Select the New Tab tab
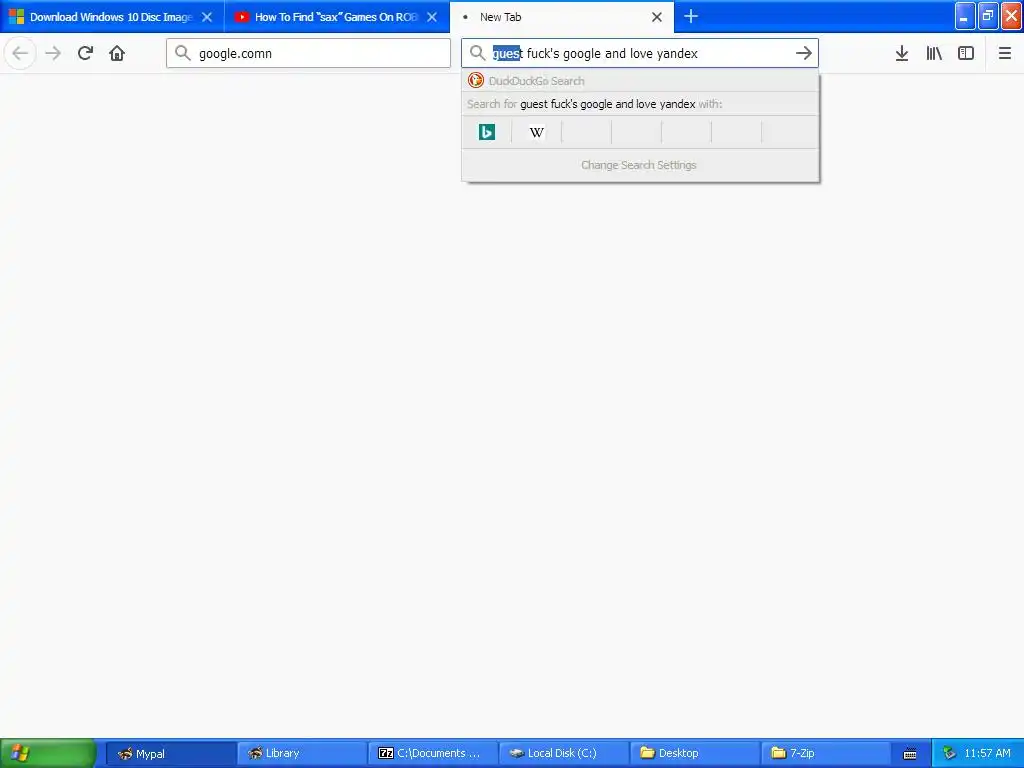The image size is (1024, 768). (x=562, y=17)
